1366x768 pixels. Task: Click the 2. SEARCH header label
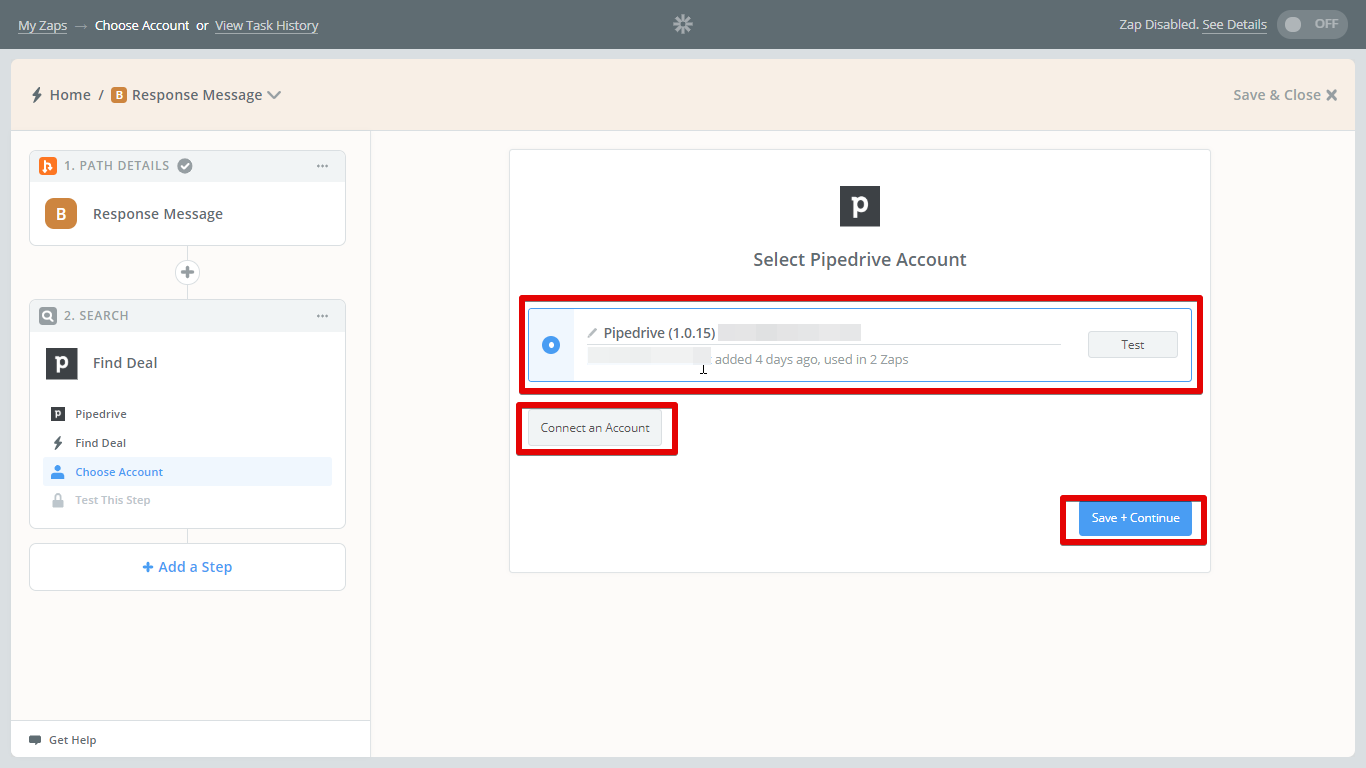click(96, 316)
